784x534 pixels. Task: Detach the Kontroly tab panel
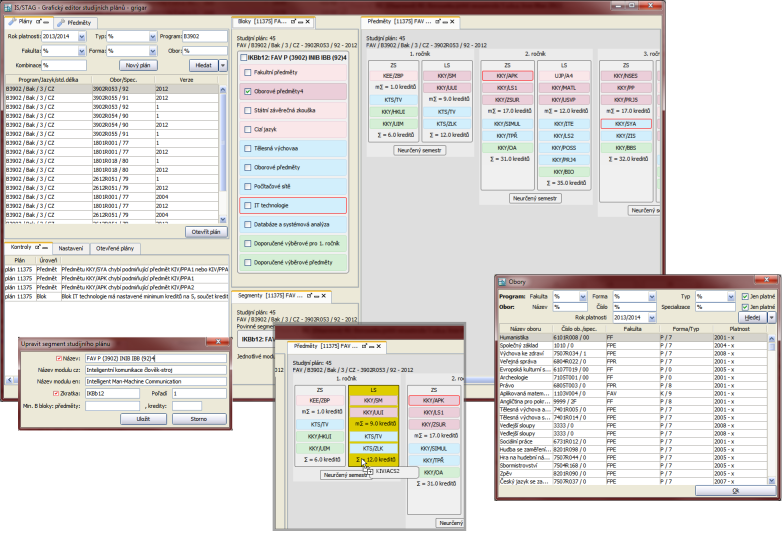(x=38, y=247)
